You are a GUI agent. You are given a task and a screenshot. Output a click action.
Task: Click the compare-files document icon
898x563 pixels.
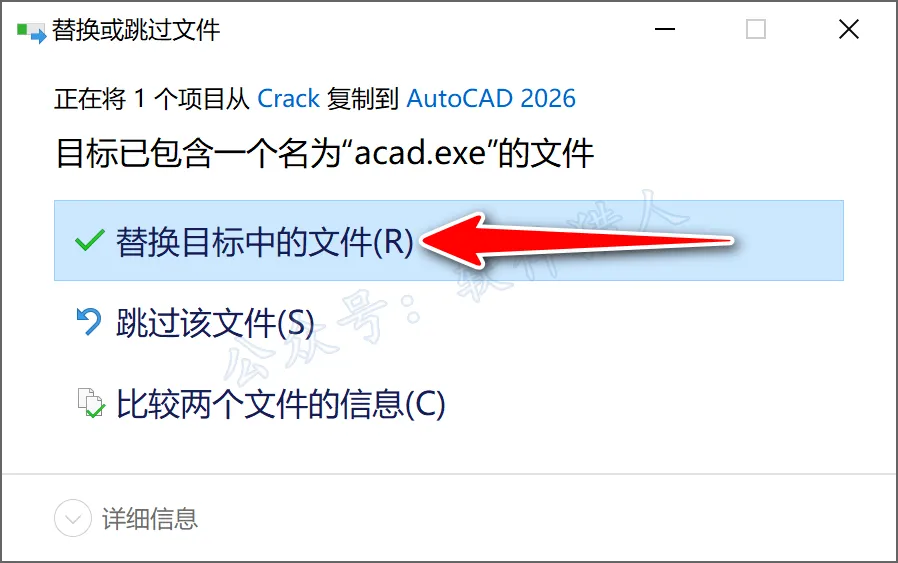[91, 403]
